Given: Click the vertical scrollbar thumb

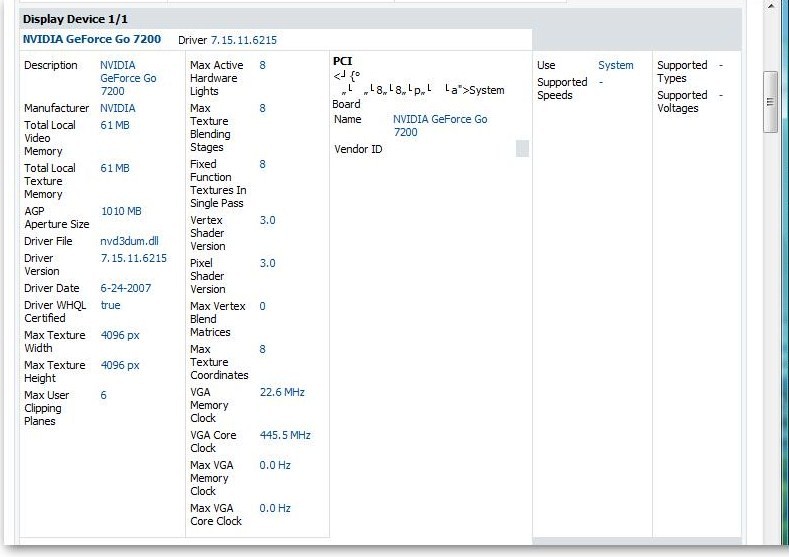Looking at the screenshot, I should point(770,102).
